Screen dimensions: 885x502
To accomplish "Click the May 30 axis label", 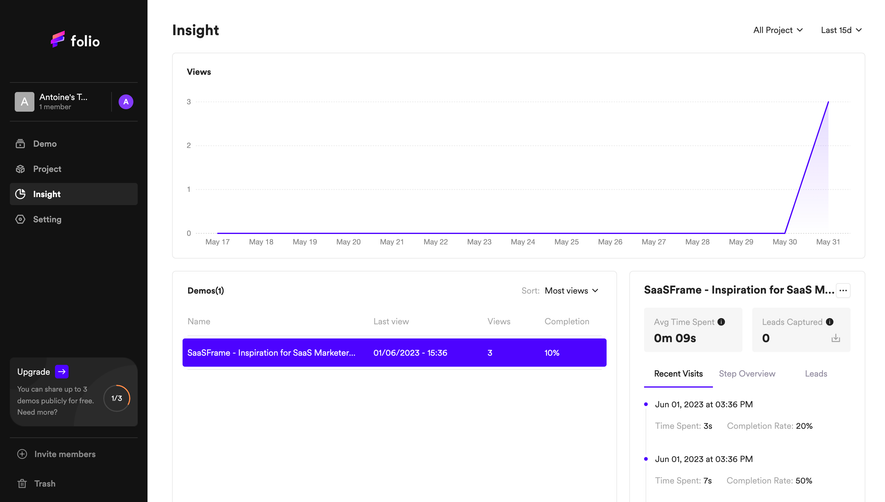I will [x=785, y=242].
